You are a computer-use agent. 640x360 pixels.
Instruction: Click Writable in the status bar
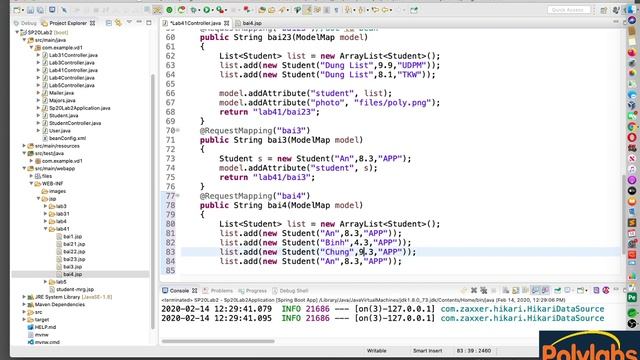[x=376, y=351]
